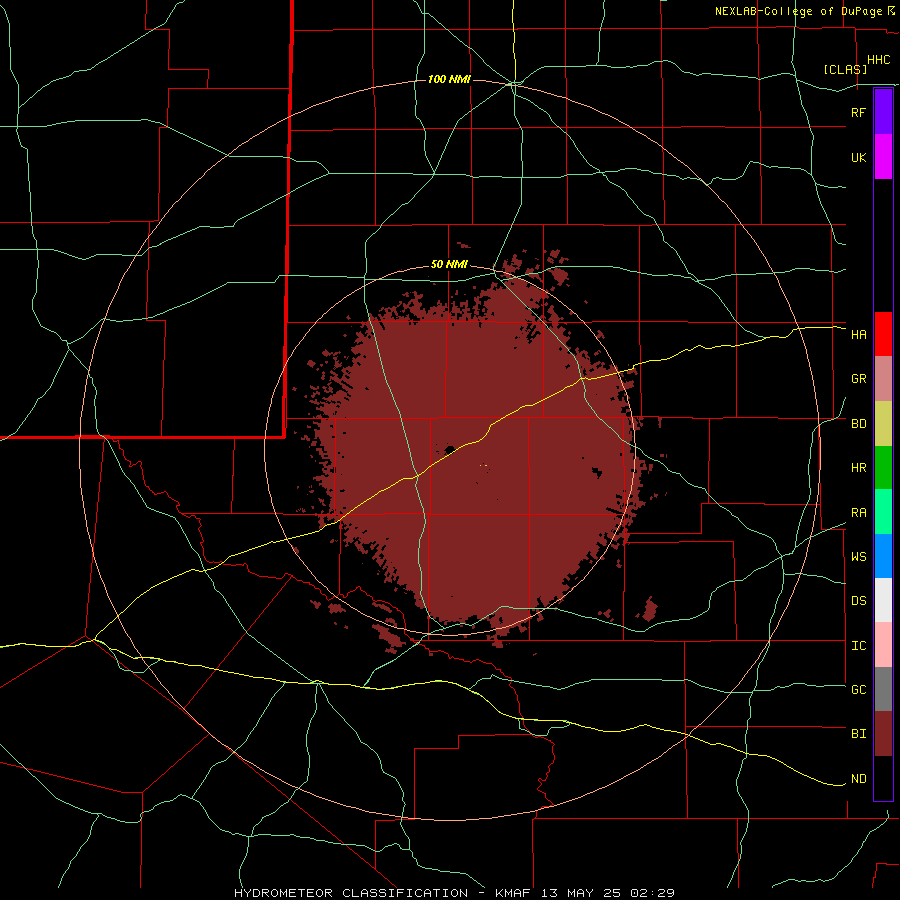Click the HA red legend swatch
900x900 pixels.
(x=883, y=334)
